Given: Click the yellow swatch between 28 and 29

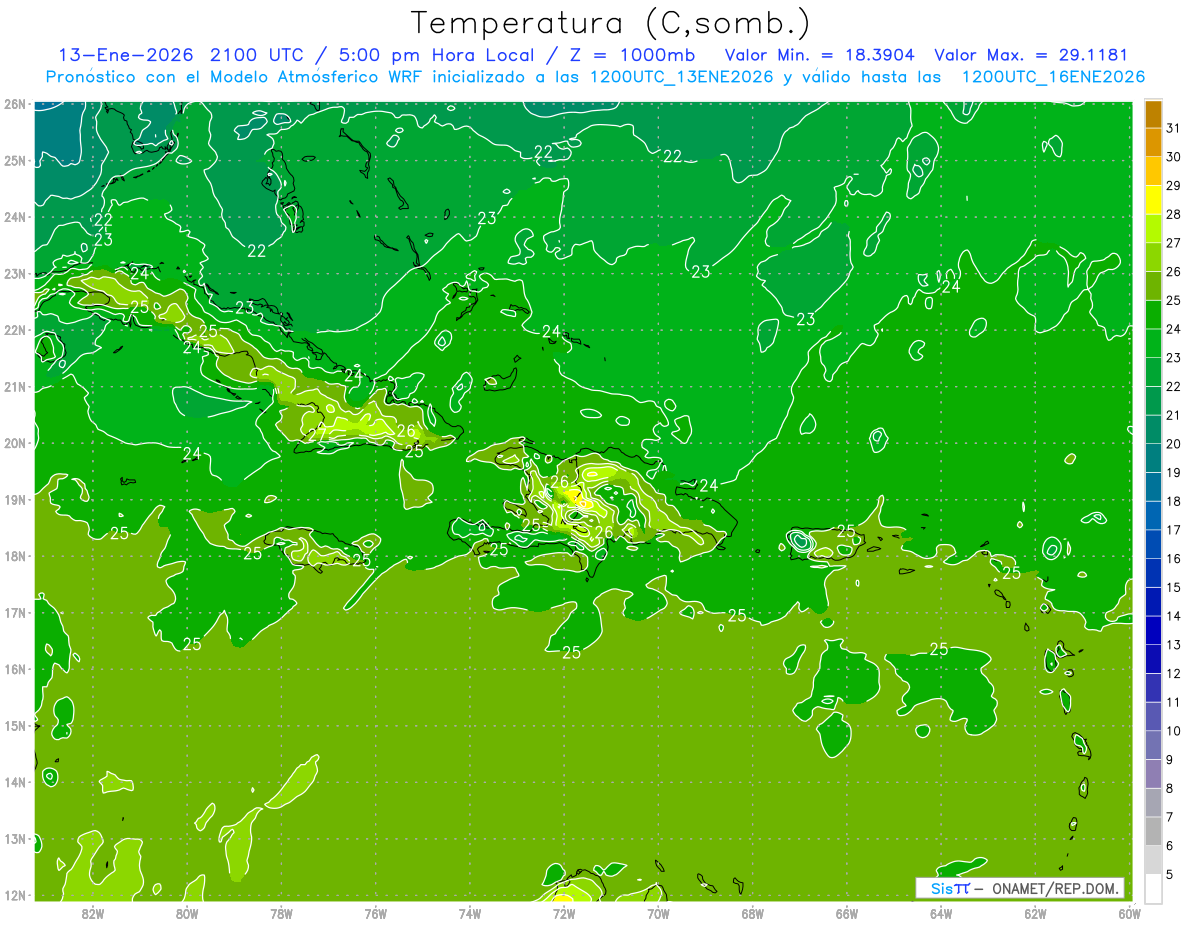Looking at the screenshot, I should 1153,200.
